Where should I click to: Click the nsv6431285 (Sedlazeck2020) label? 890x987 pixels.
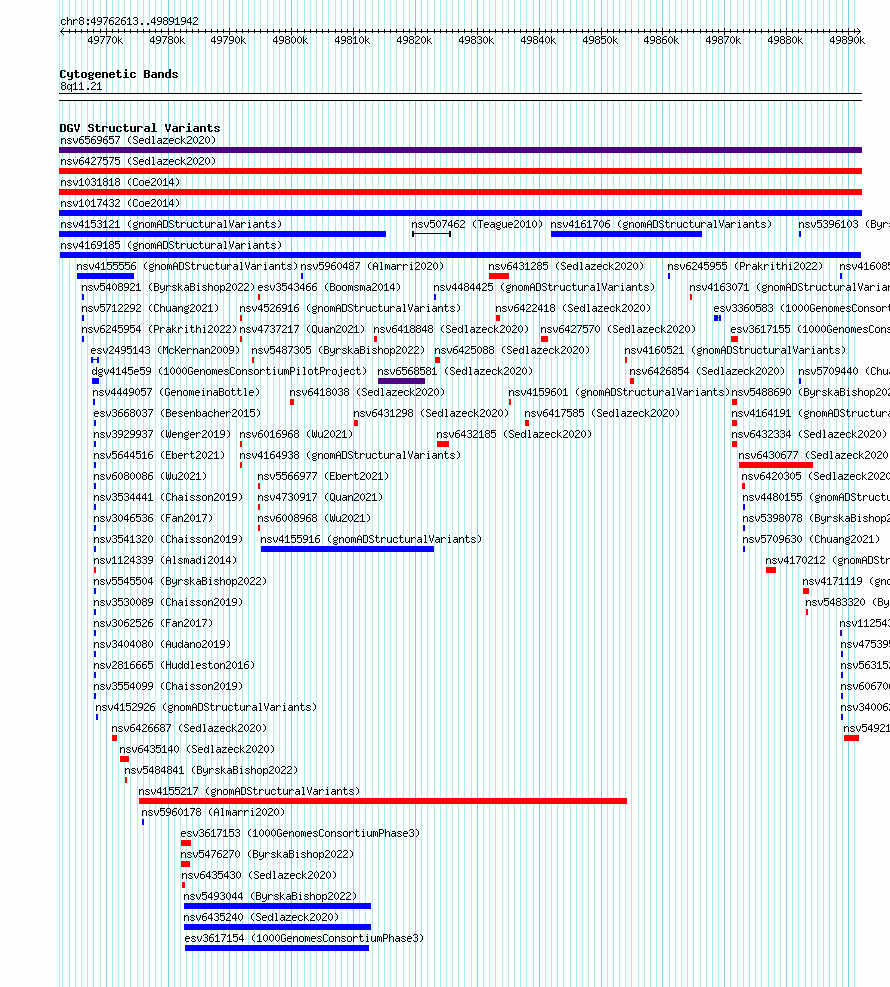(x=566, y=266)
